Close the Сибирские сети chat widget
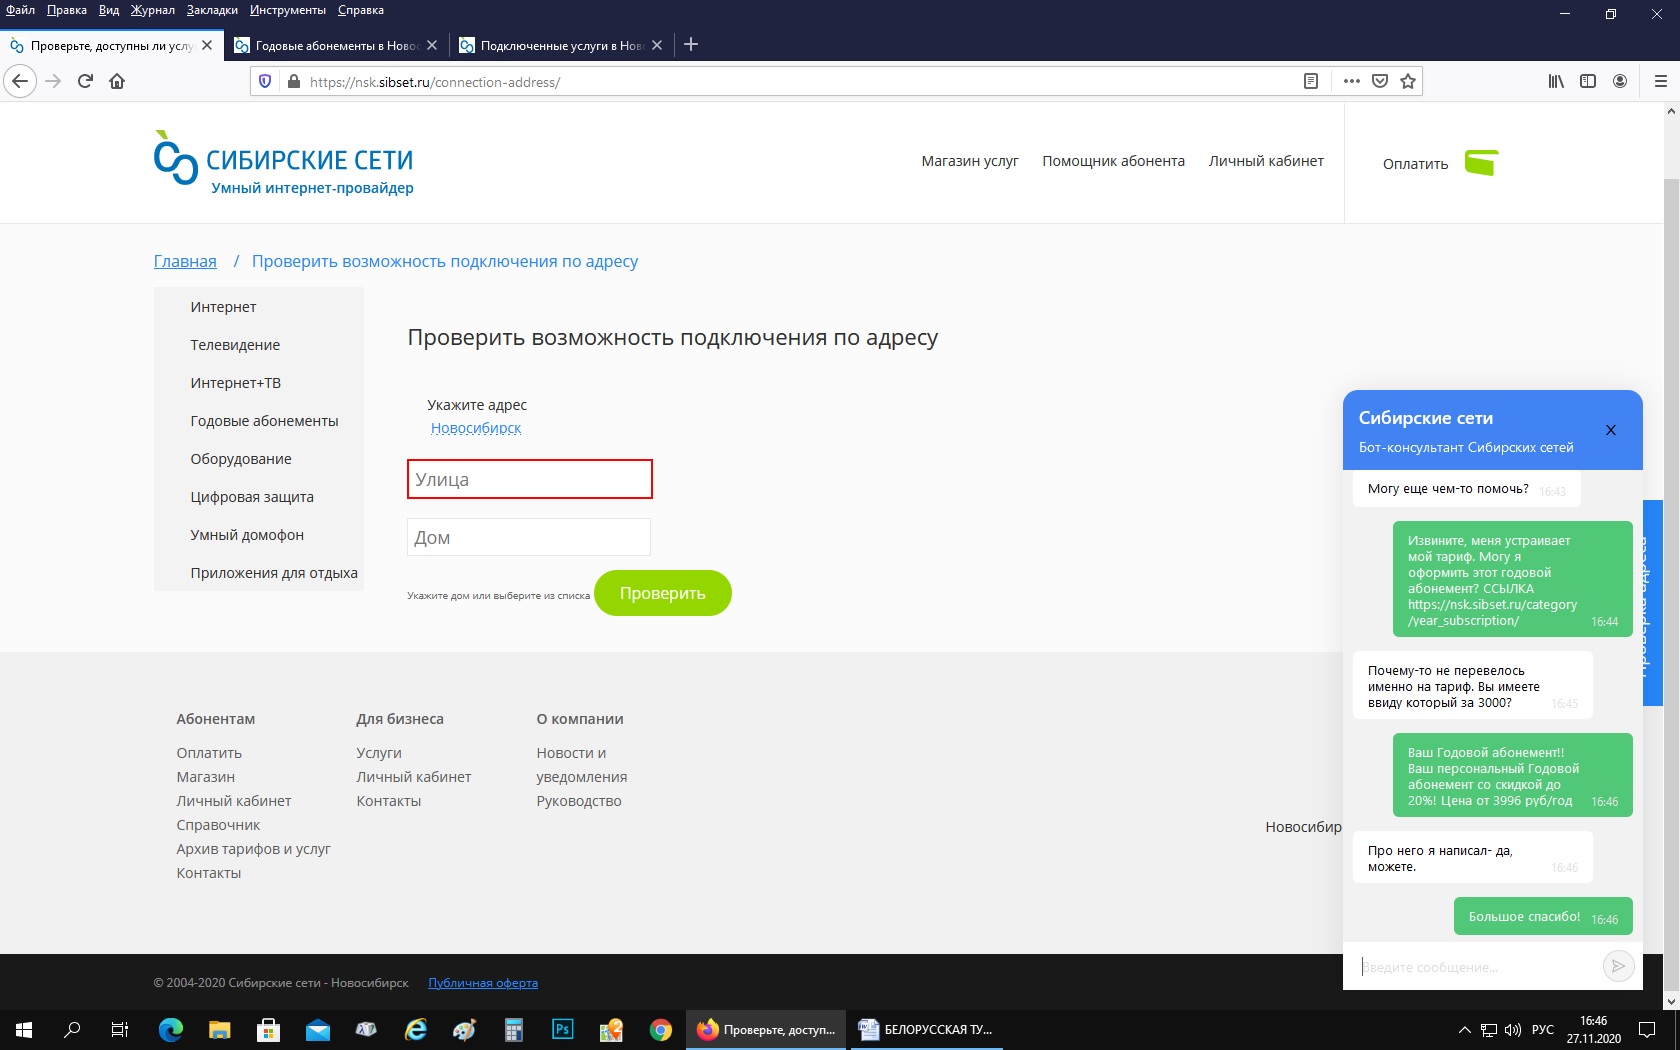1680x1050 pixels. point(1611,430)
